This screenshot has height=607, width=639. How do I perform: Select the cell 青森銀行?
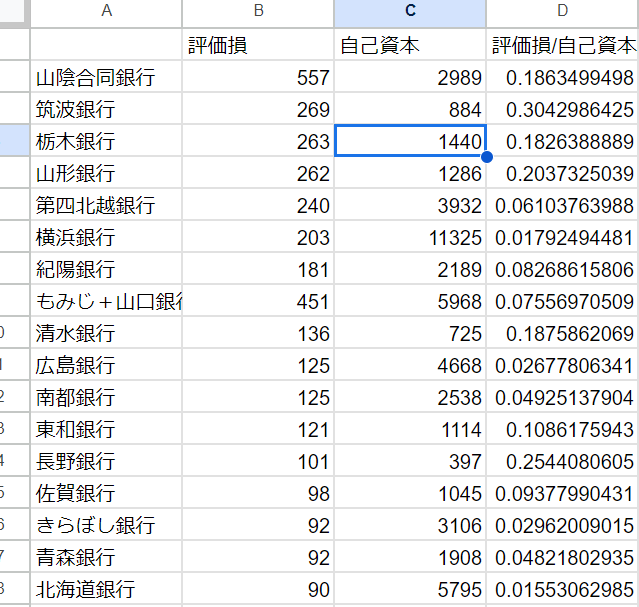point(106,557)
